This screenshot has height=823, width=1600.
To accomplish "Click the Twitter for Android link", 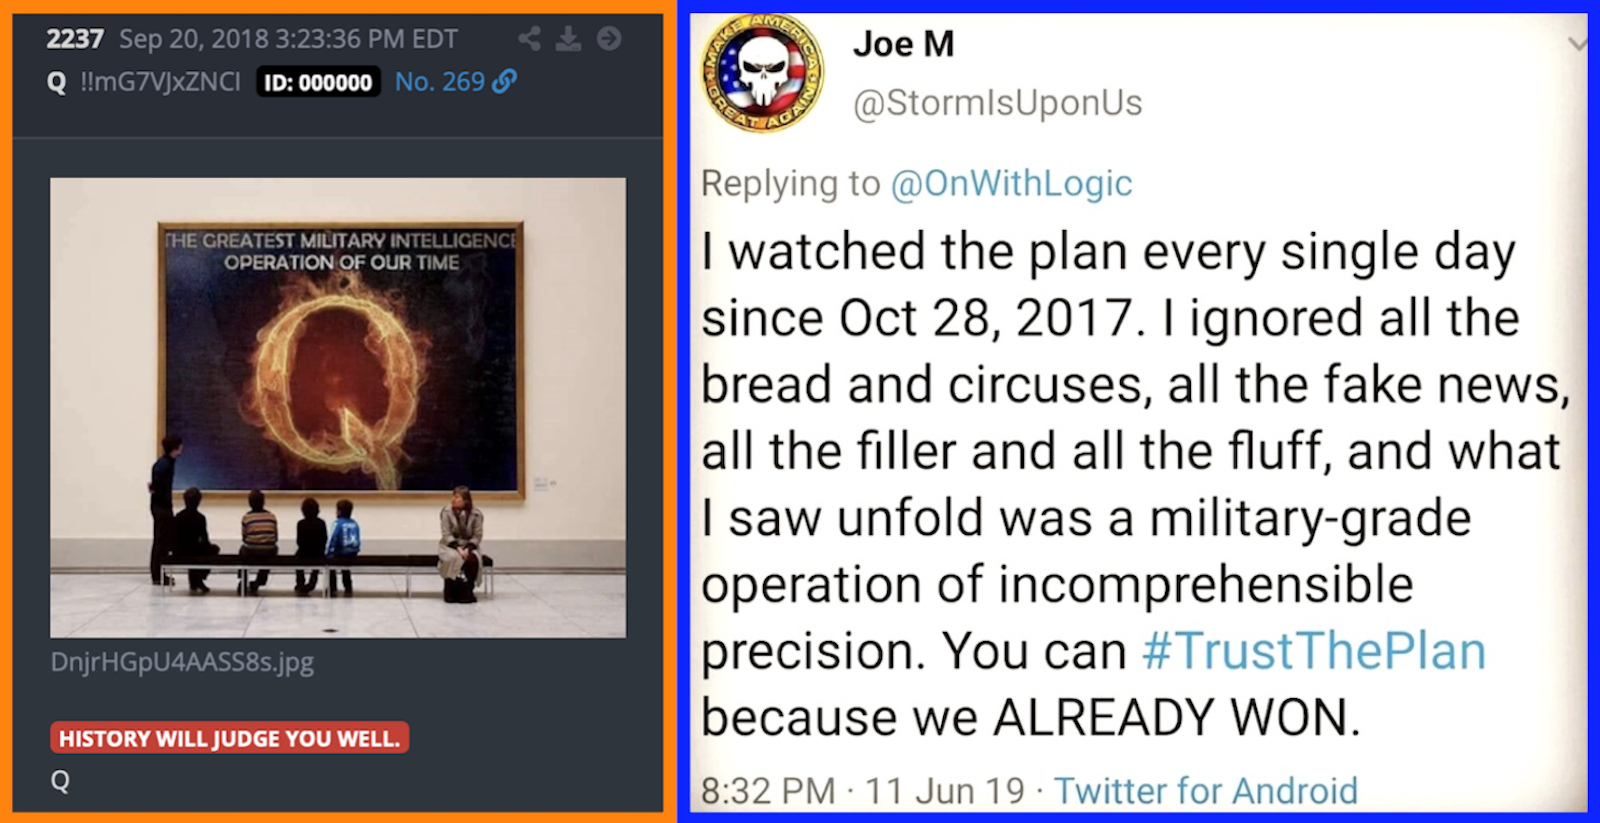I will [1205, 791].
